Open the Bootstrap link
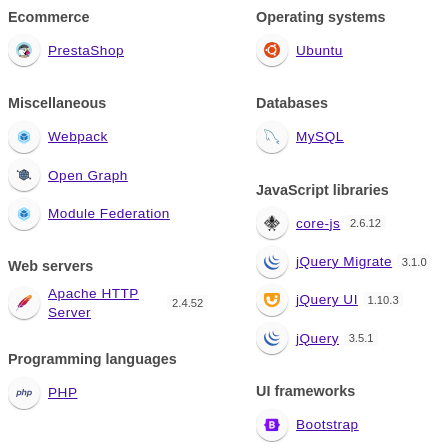Screen dimensions: 435x448 327,425
